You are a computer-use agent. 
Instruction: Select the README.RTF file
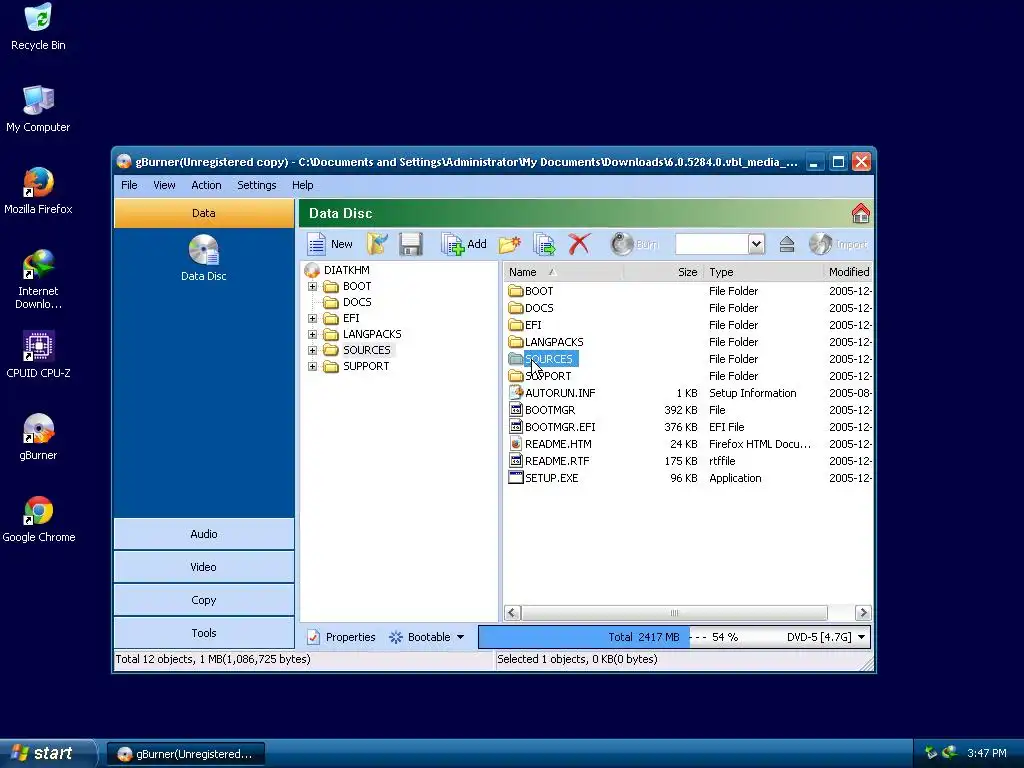[557, 460]
